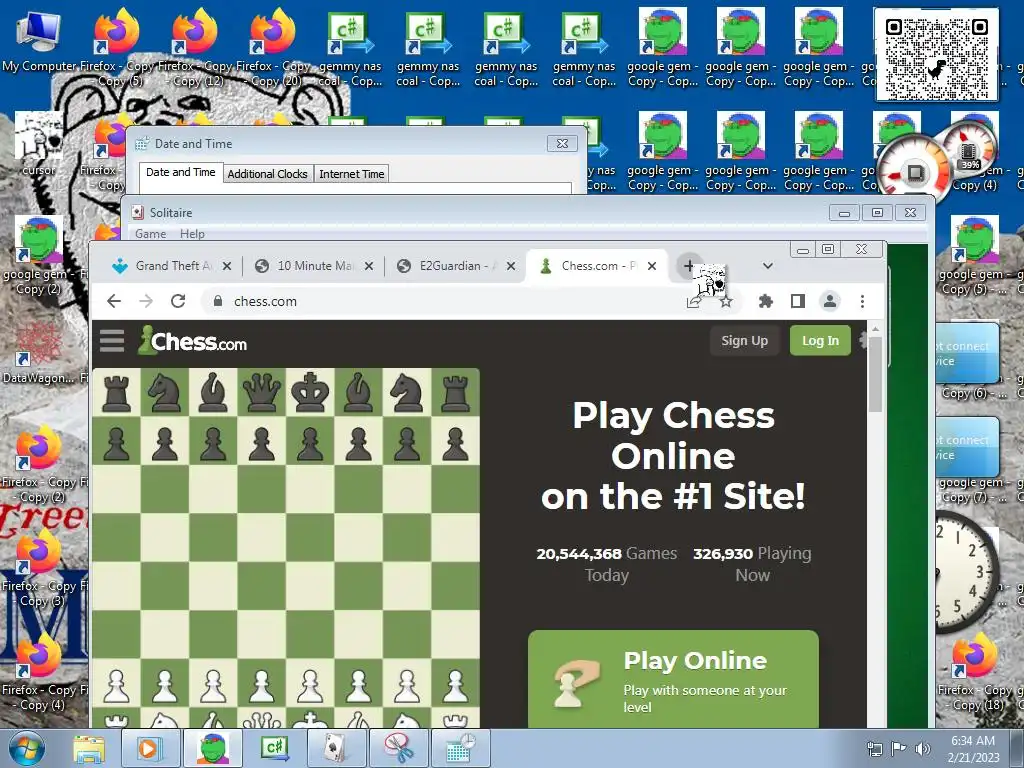The height and width of the screenshot is (768, 1024).
Task: Open the Windows Start menu
Action: pyautogui.click(x=26, y=748)
